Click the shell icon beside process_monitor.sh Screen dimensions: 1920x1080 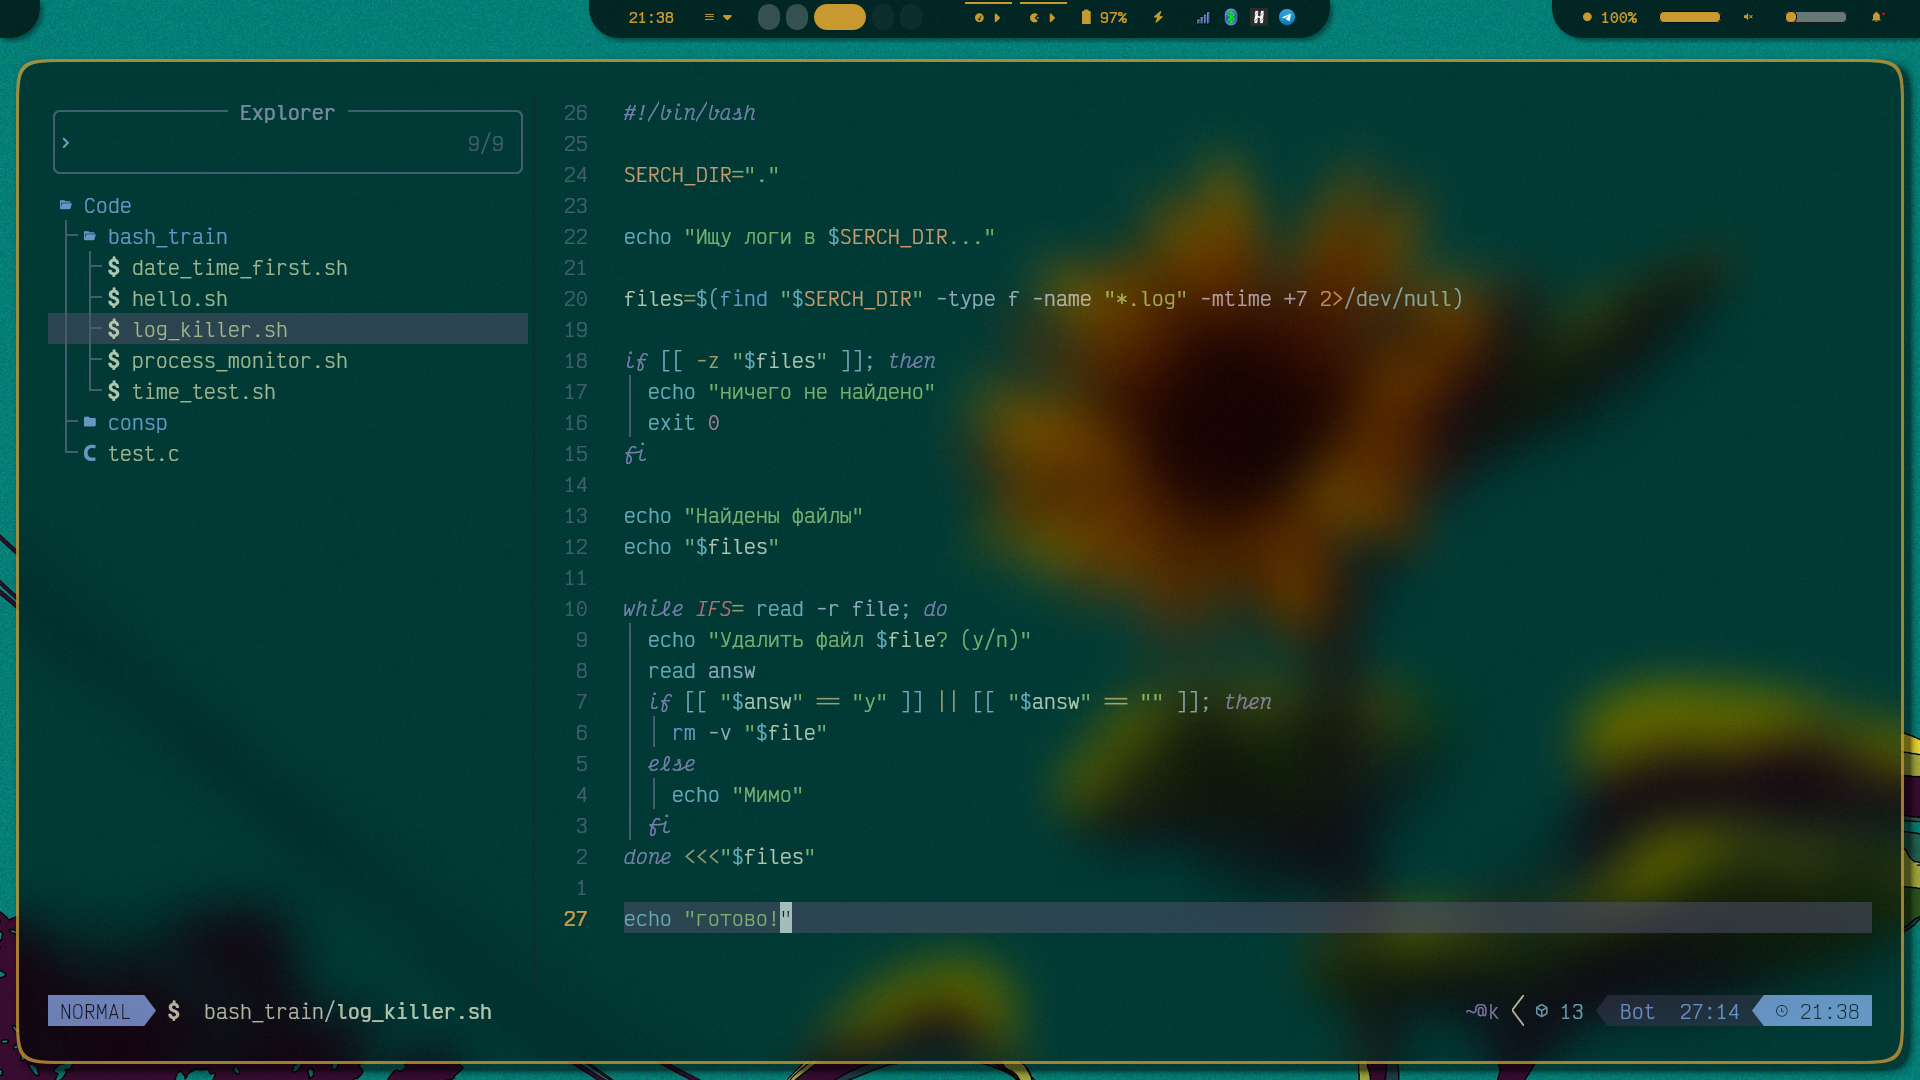[x=114, y=360]
